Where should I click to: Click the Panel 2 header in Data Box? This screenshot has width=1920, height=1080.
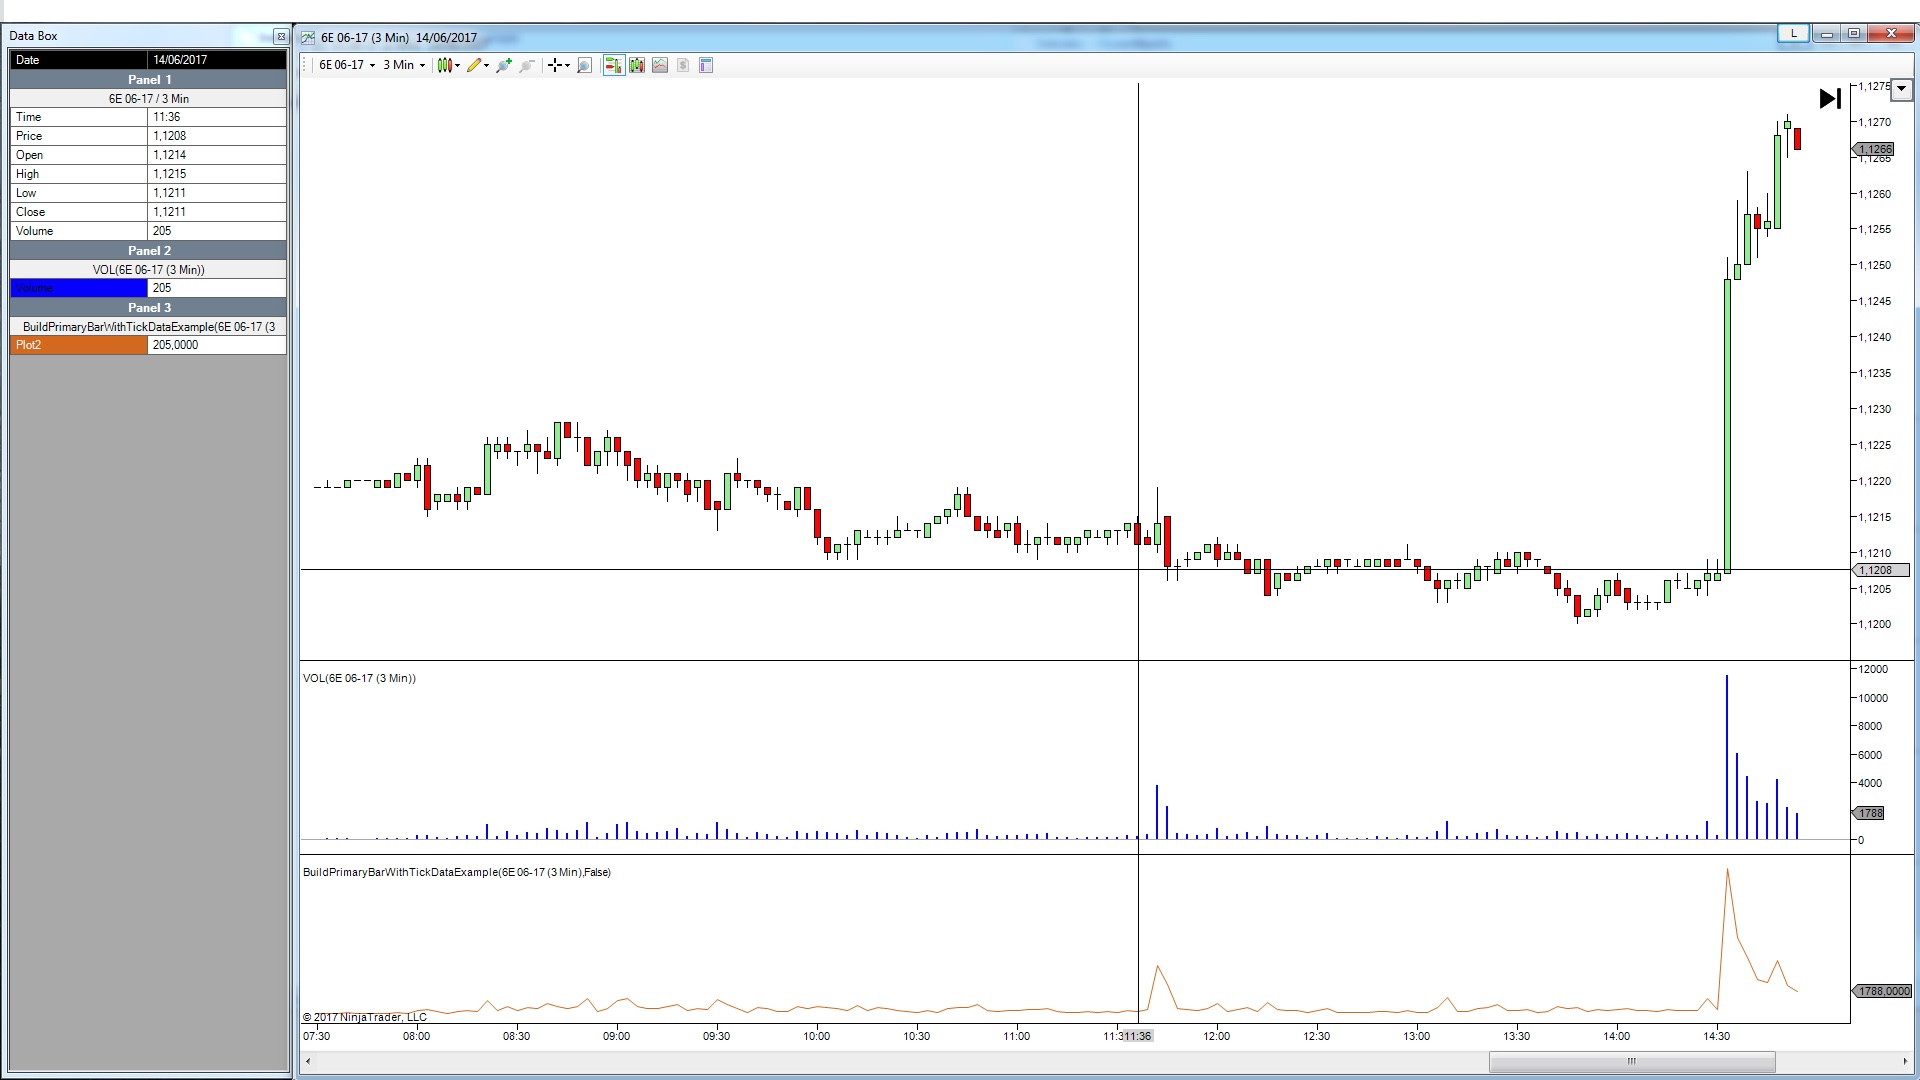149,250
